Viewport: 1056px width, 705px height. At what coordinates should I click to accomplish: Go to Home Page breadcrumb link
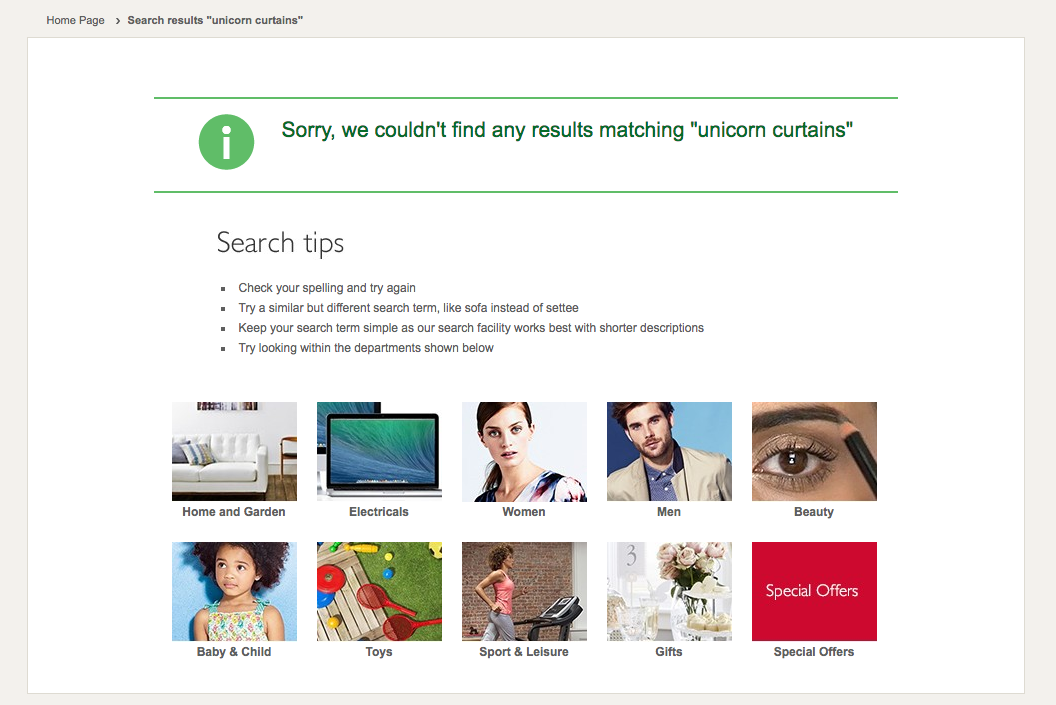(x=75, y=20)
